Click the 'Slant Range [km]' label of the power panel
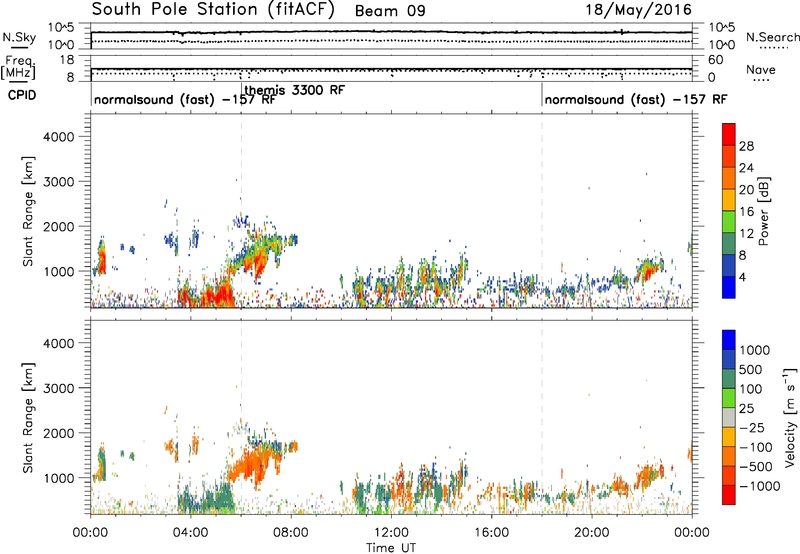The height and width of the screenshot is (554, 800). pos(28,211)
